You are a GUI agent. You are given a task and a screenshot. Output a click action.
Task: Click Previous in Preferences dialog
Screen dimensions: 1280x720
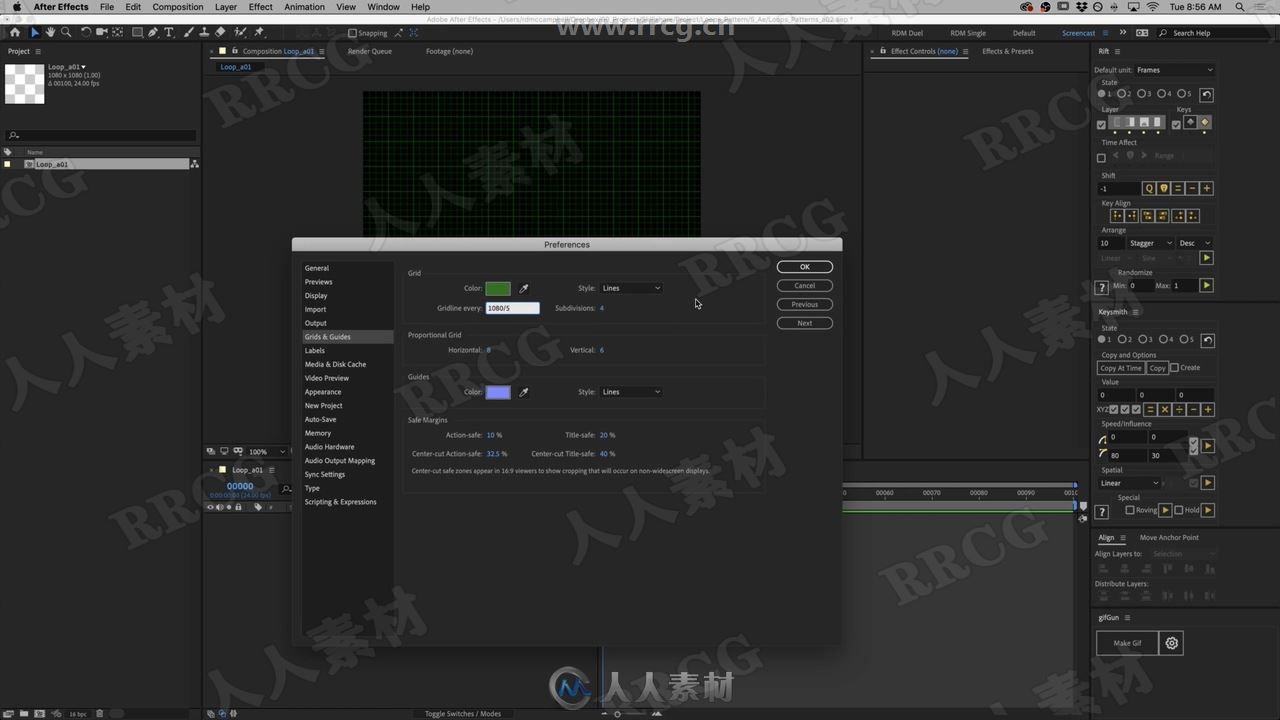[805, 304]
